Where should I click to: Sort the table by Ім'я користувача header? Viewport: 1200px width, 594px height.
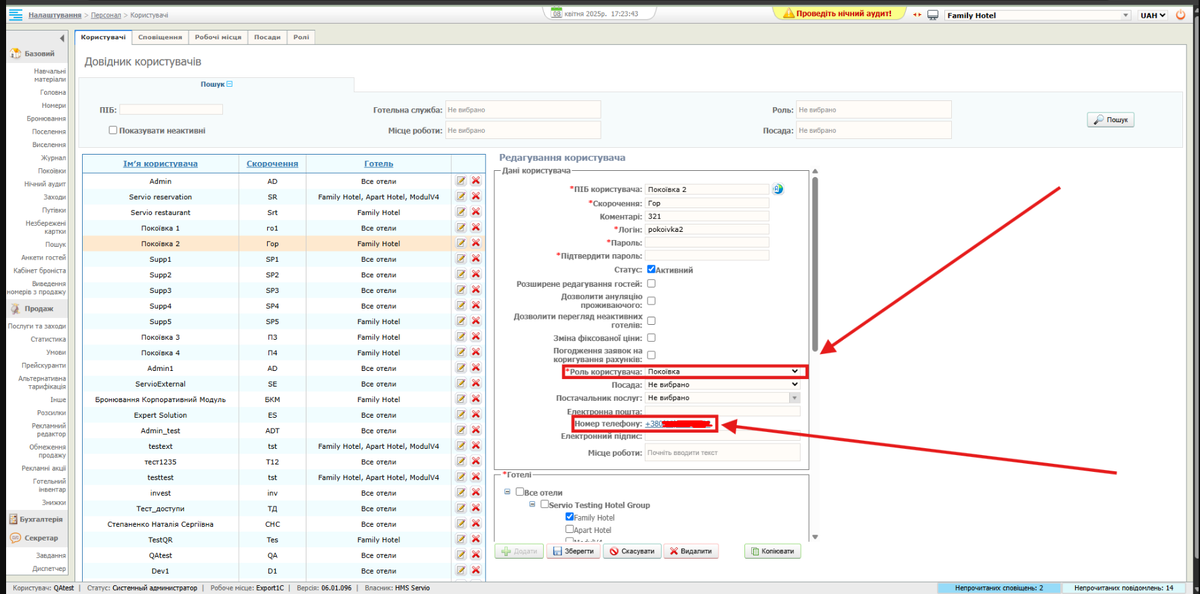coord(160,164)
